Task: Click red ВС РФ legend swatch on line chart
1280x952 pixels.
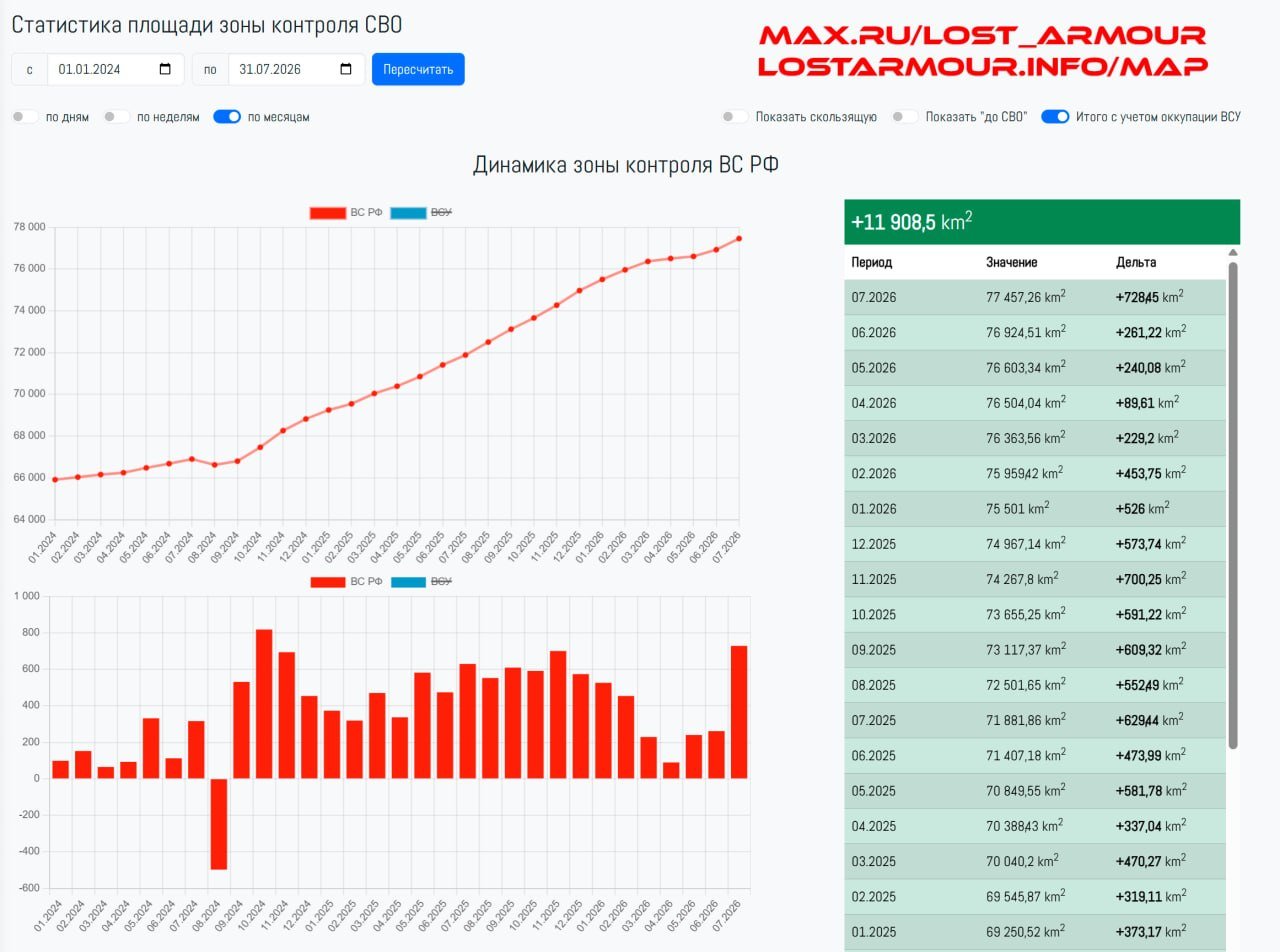Action: point(327,213)
